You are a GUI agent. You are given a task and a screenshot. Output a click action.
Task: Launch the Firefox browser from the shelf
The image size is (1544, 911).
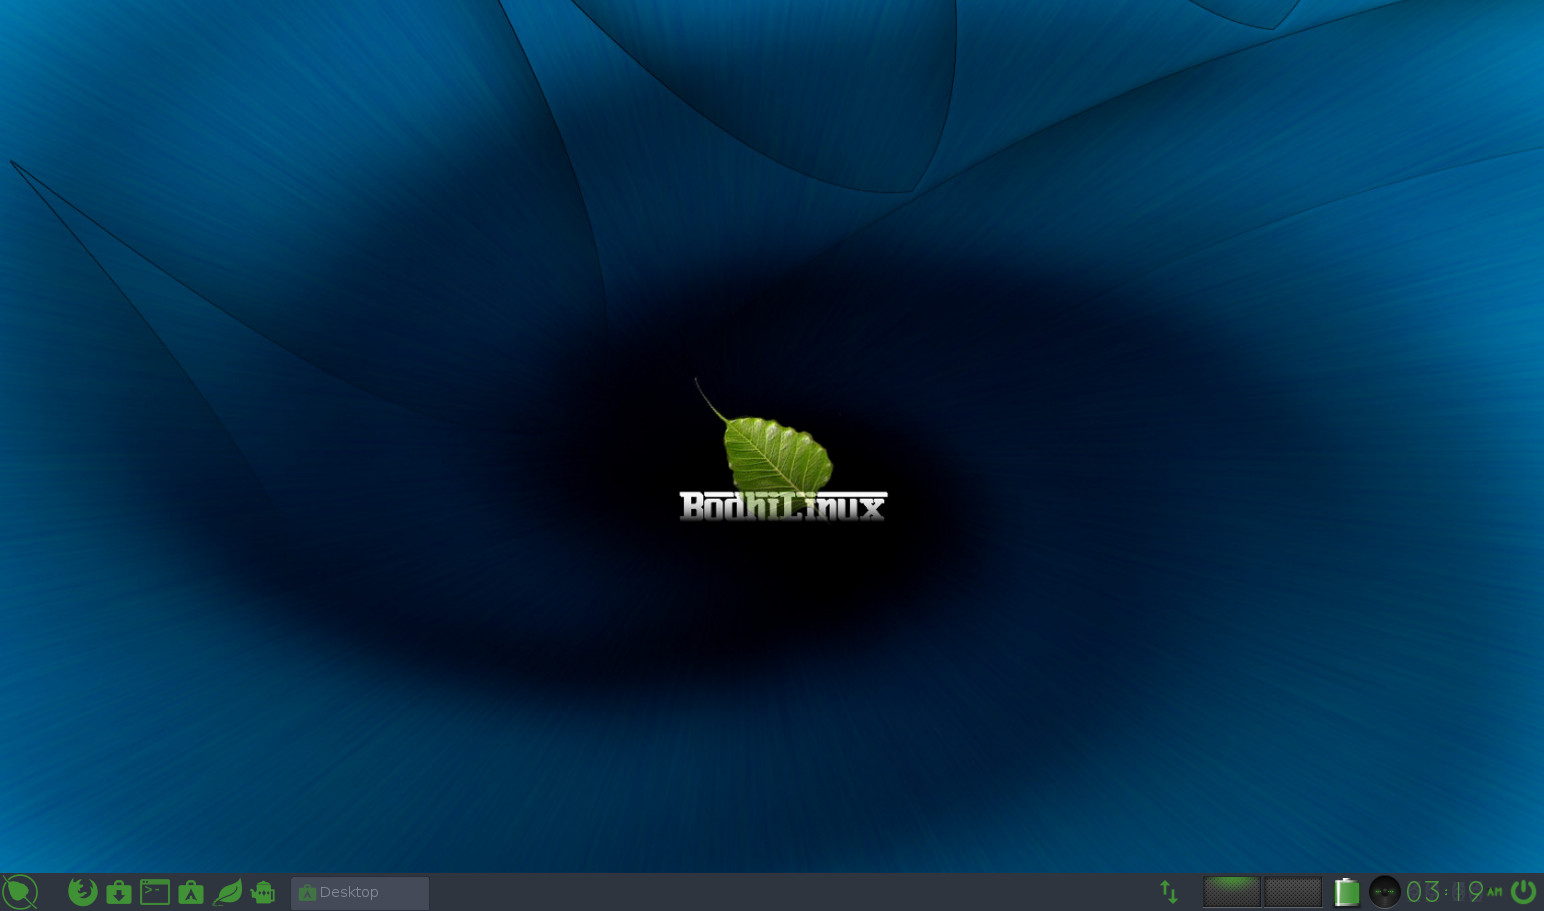tap(83, 891)
